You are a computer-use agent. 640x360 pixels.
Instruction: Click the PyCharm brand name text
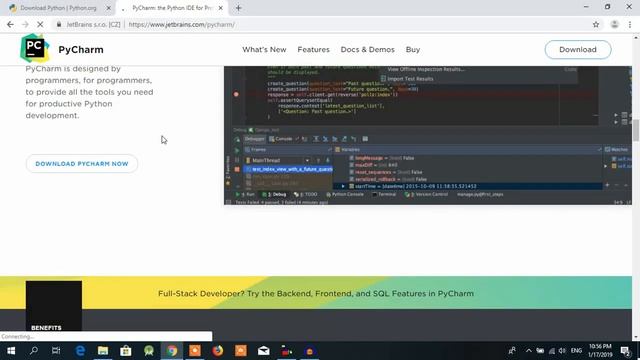(x=81, y=49)
